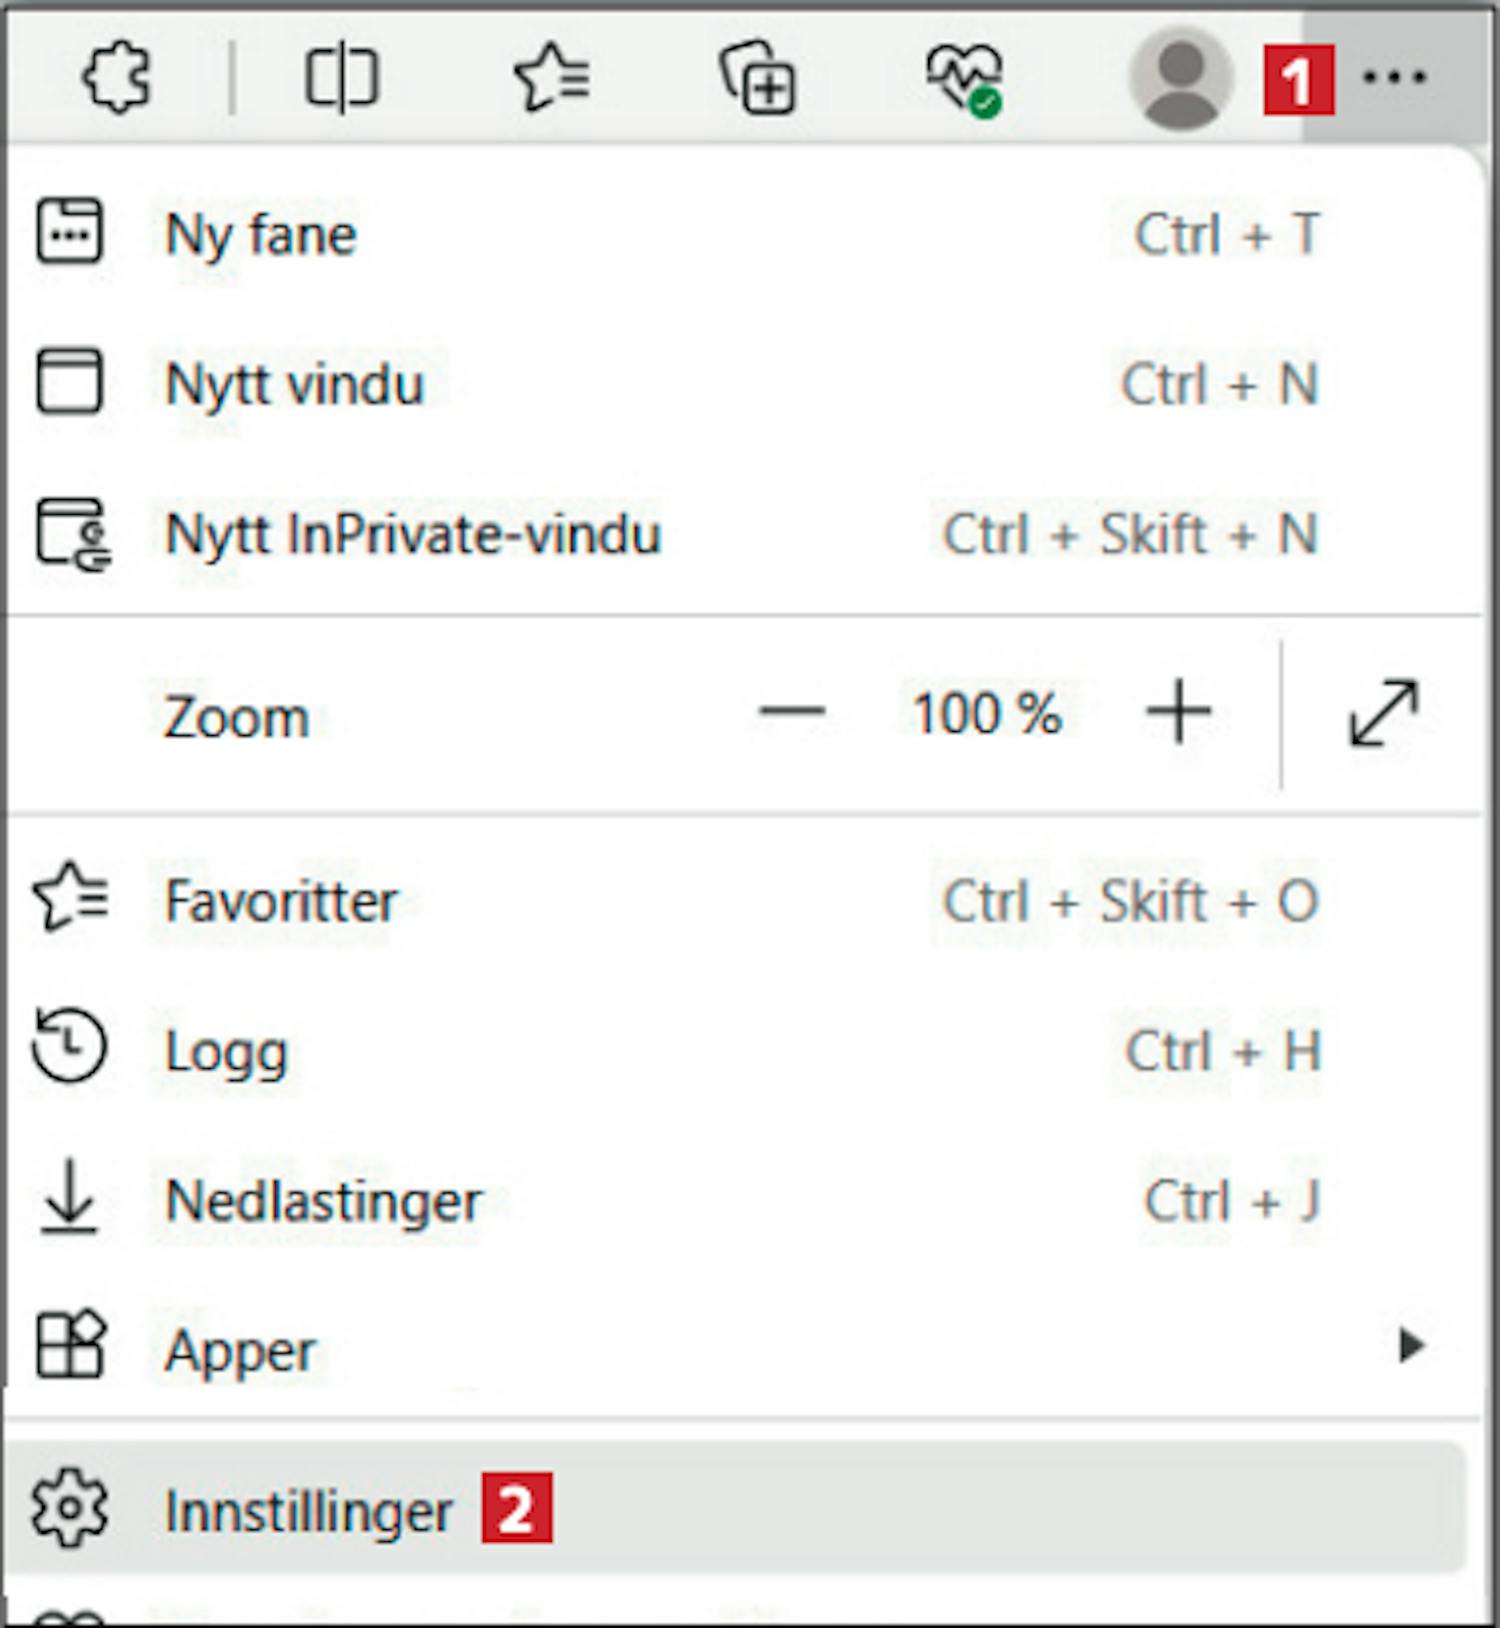Click the 100 % zoom level value
This screenshot has height=1628, width=1500.
pyautogui.click(x=986, y=714)
